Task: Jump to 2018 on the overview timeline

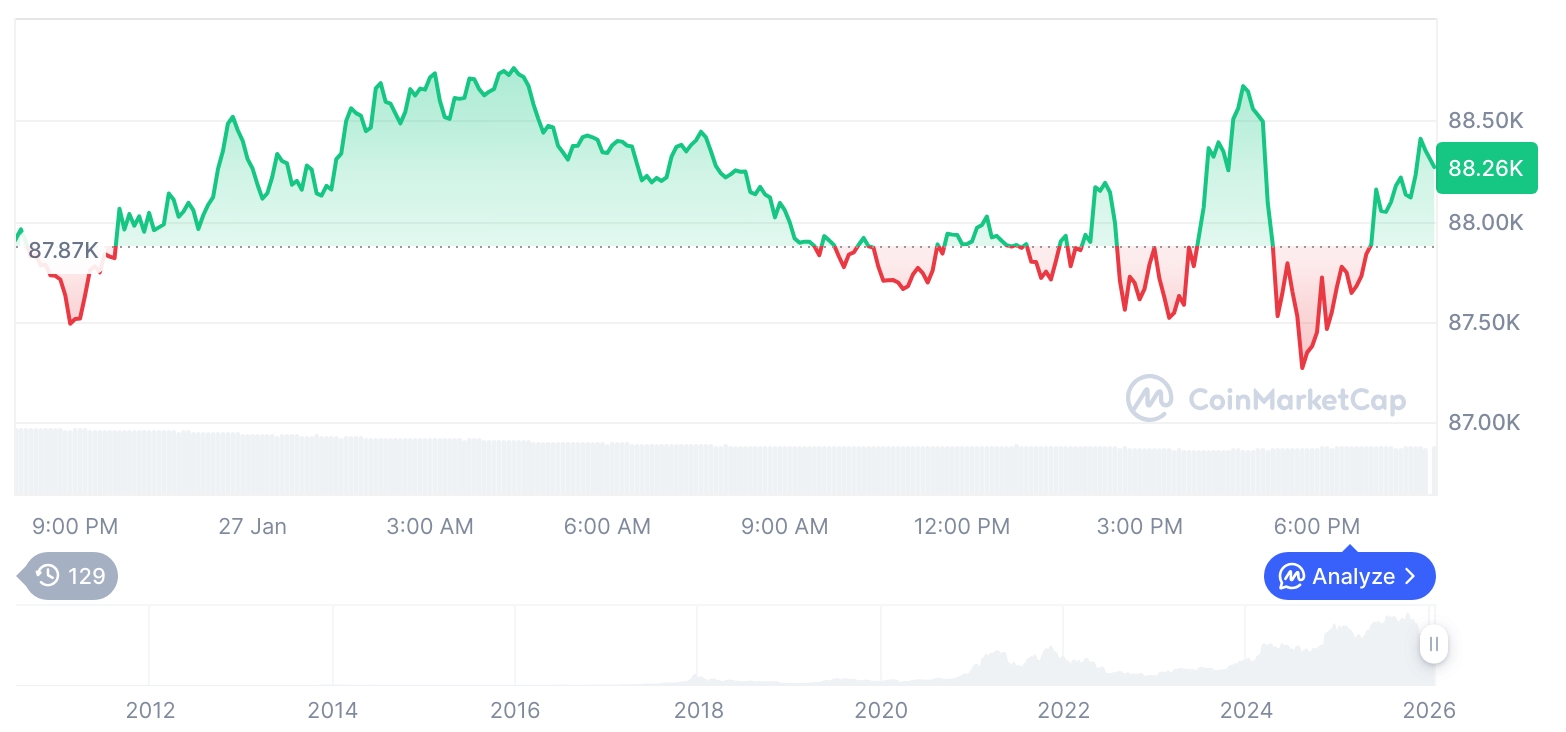Action: point(698,711)
